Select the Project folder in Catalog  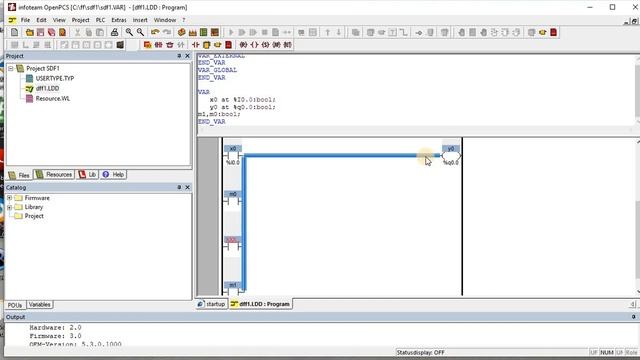(34, 216)
